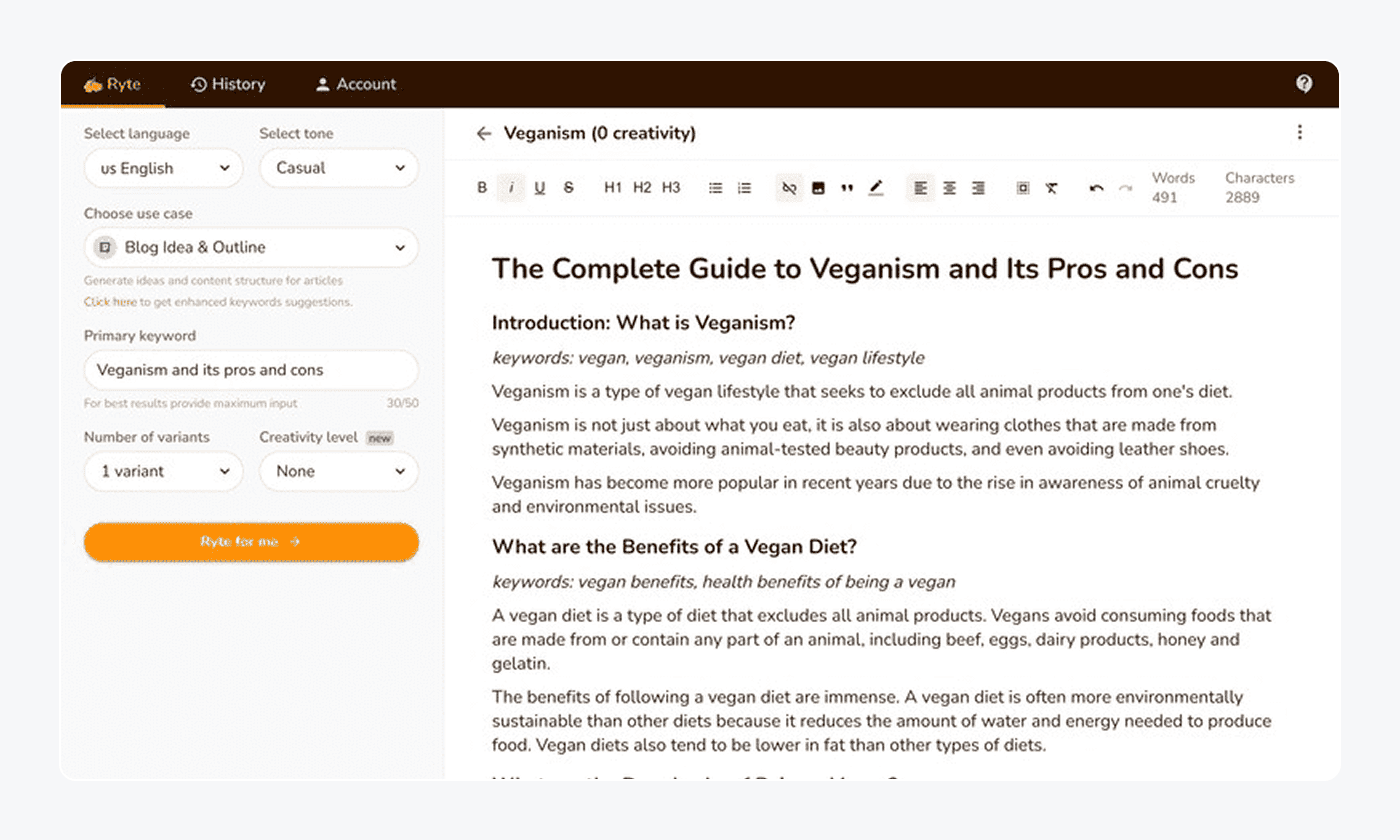The width and height of the screenshot is (1400, 840).
Task: Center-align the text
Action: [949, 188]
